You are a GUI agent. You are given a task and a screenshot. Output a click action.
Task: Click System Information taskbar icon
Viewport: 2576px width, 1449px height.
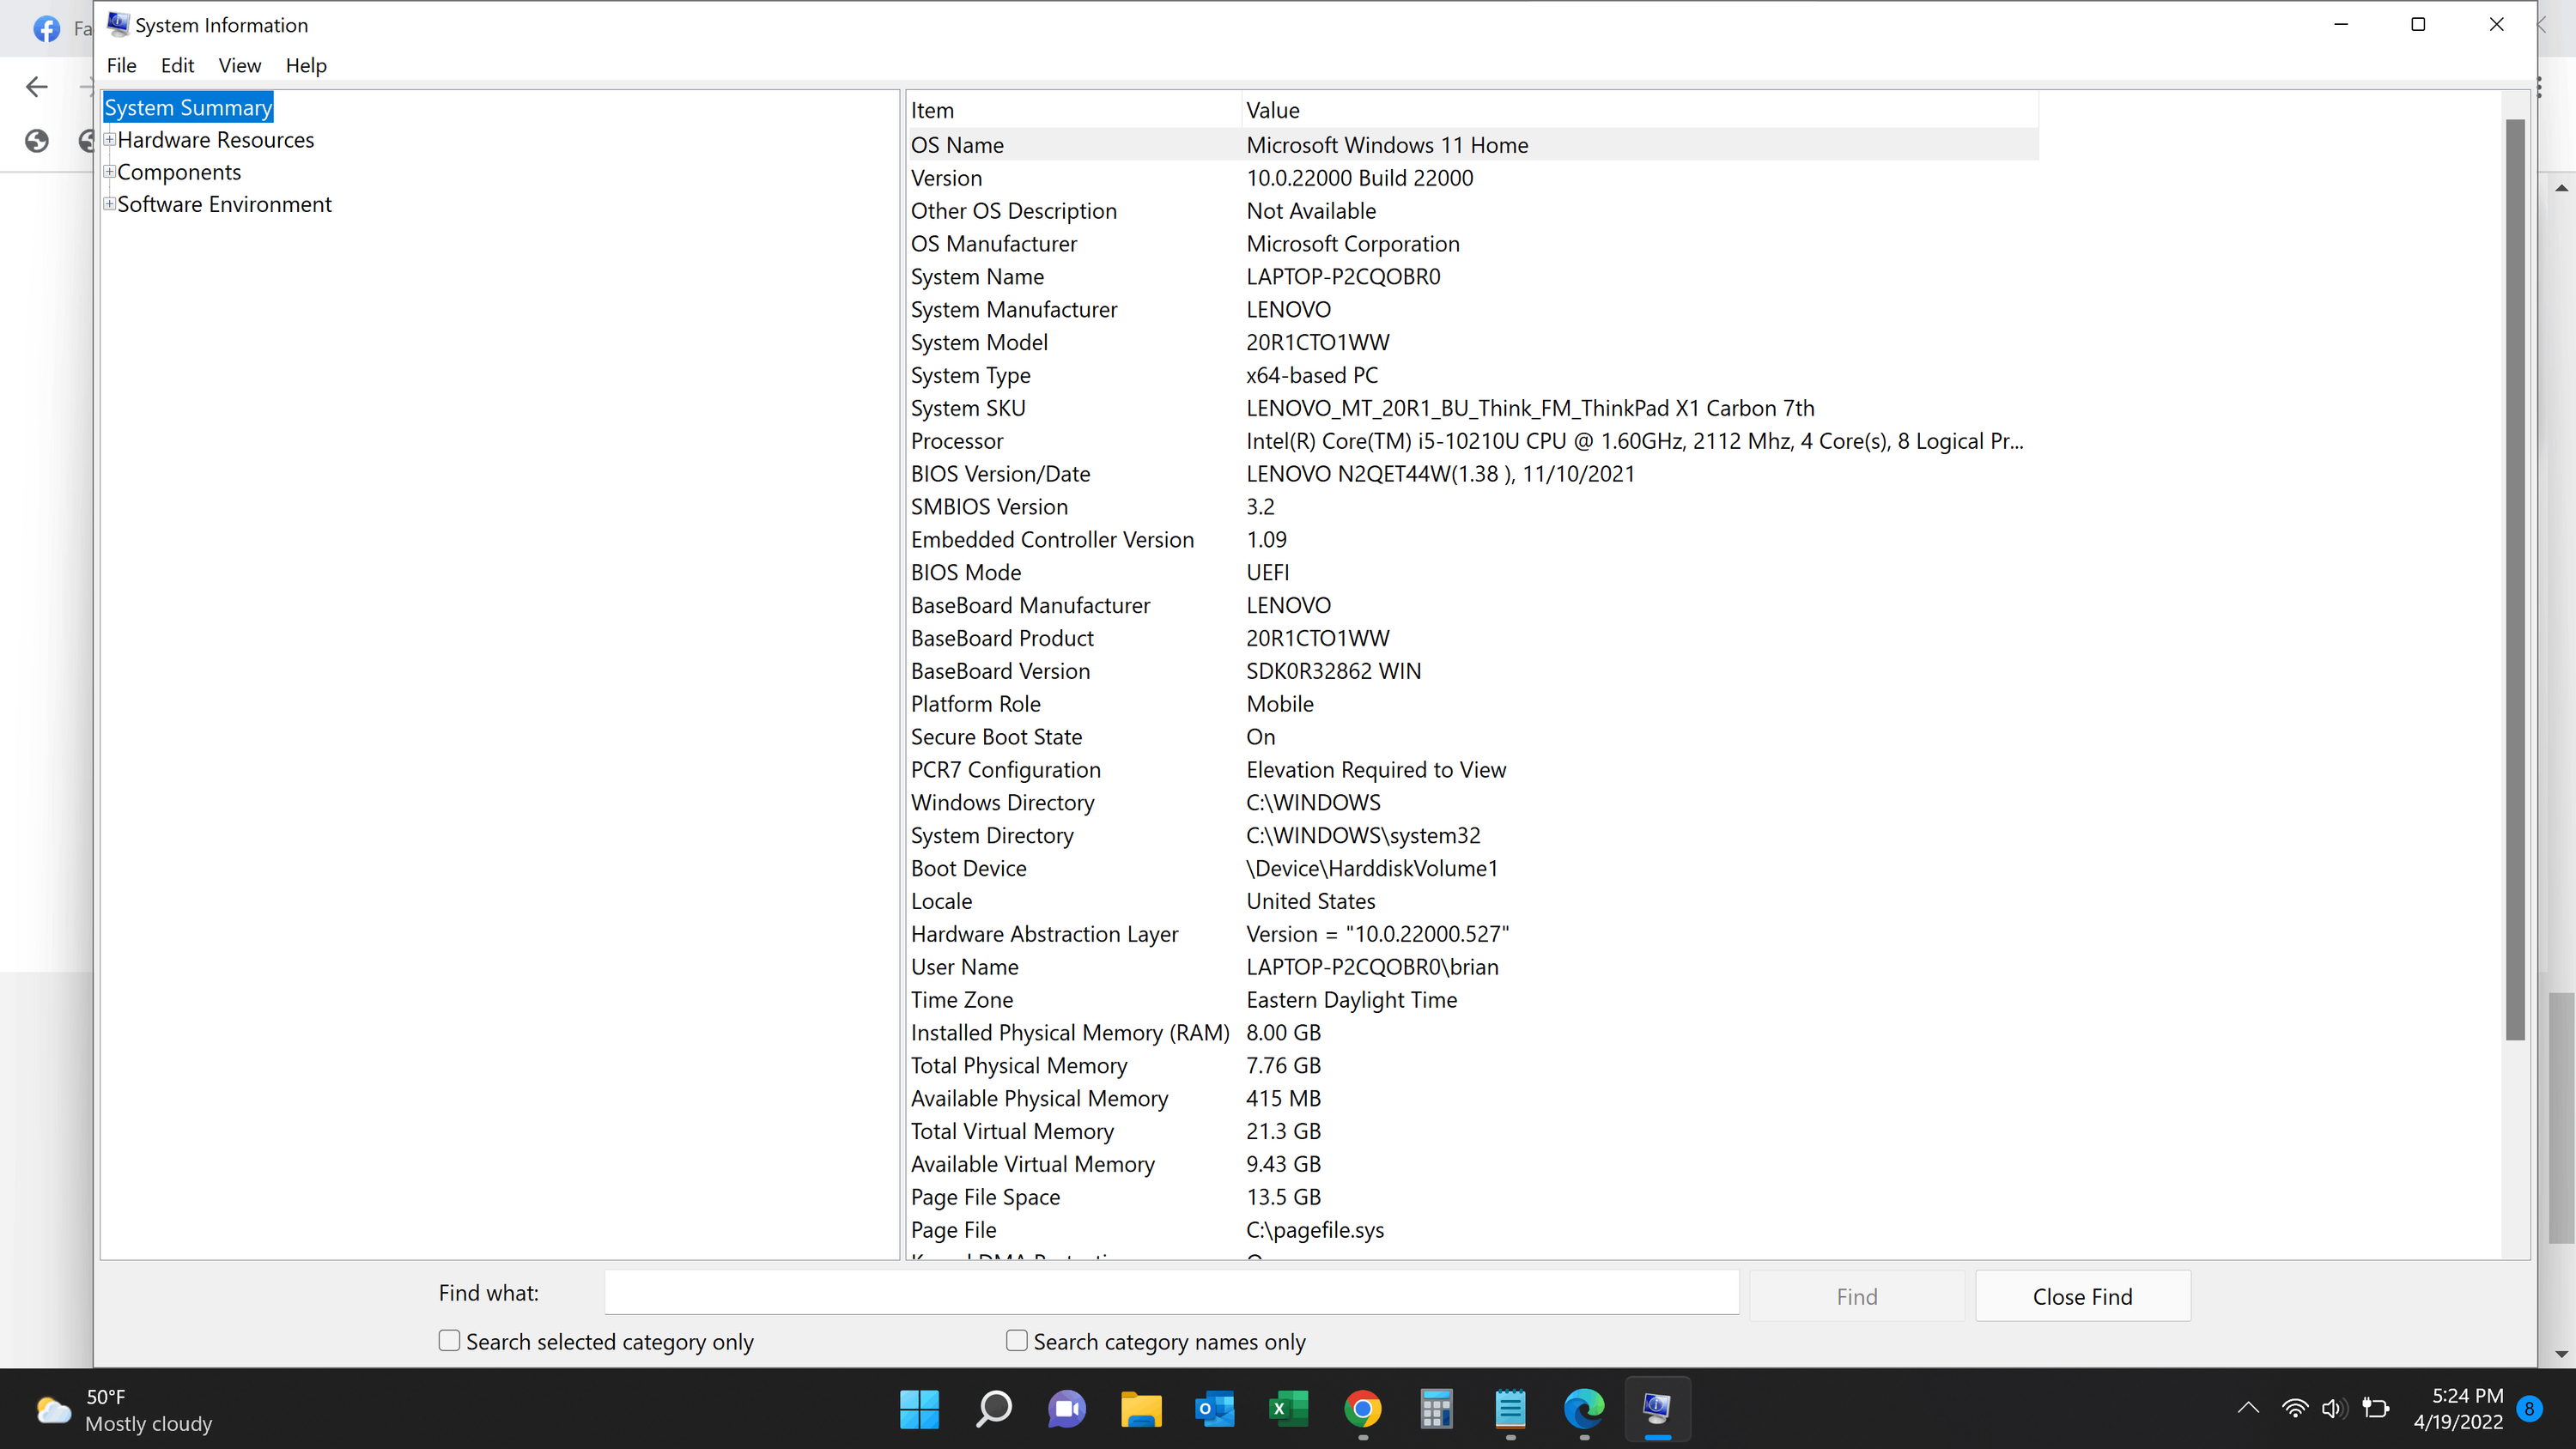(1657, 1409)
